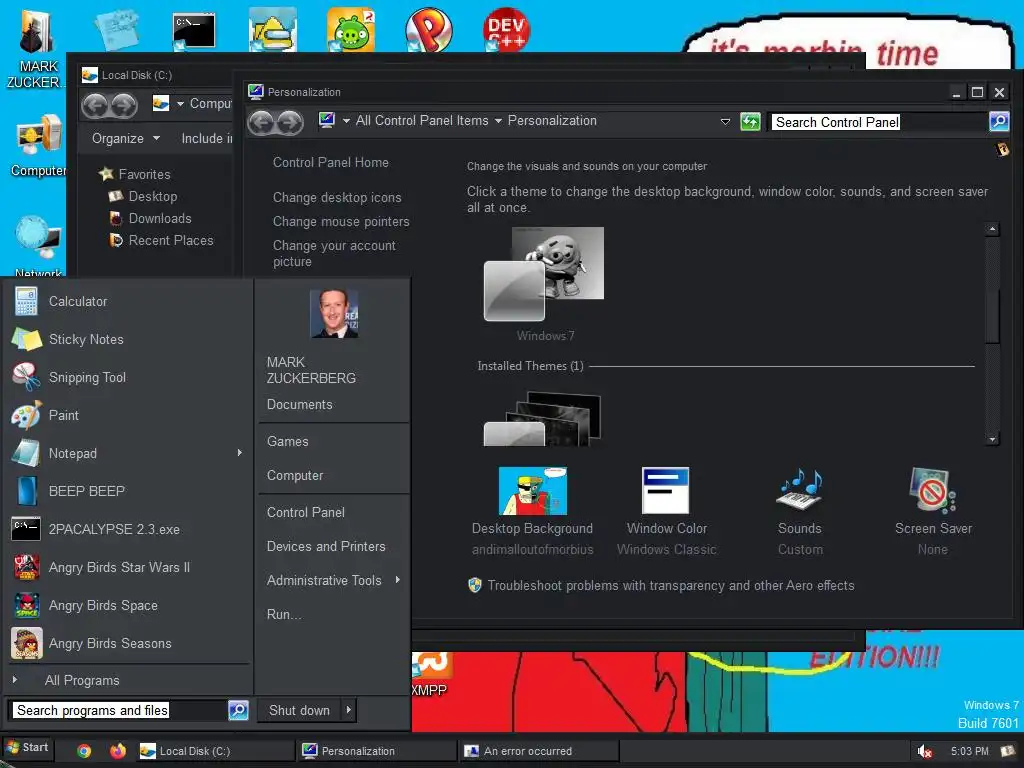Expand All Programs list

tap(82, 680)
